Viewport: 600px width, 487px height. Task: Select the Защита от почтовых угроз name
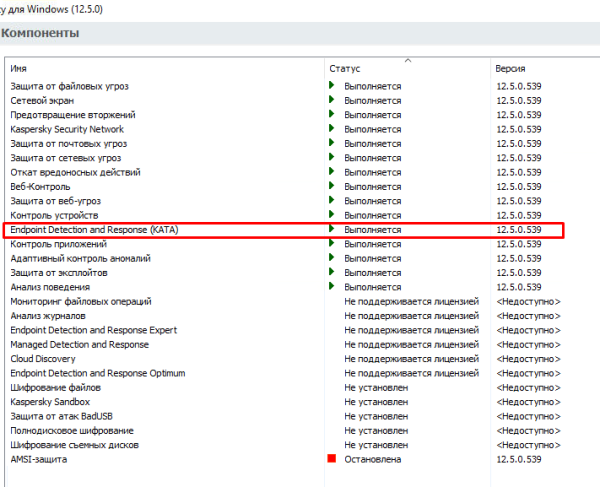tap(68, 144)
